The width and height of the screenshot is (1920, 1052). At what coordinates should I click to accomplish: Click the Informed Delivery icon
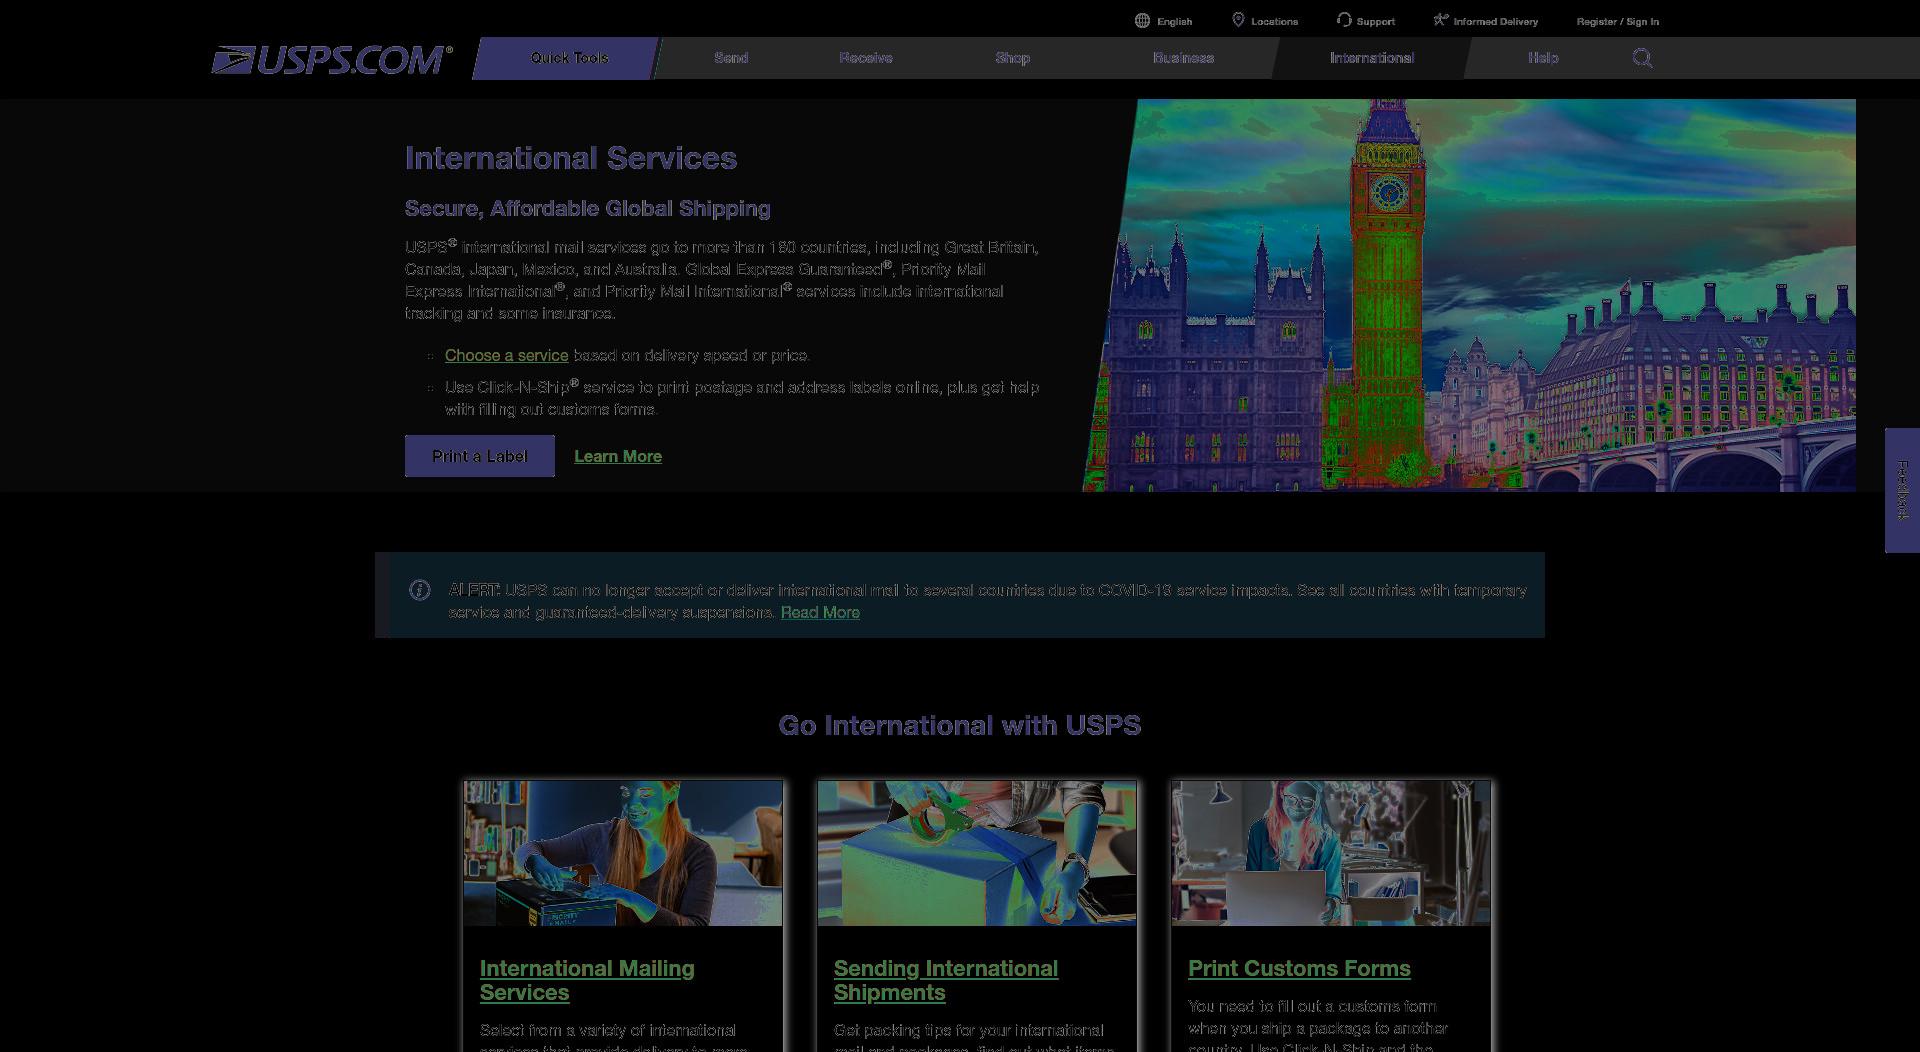click(x=1440, y=20)
